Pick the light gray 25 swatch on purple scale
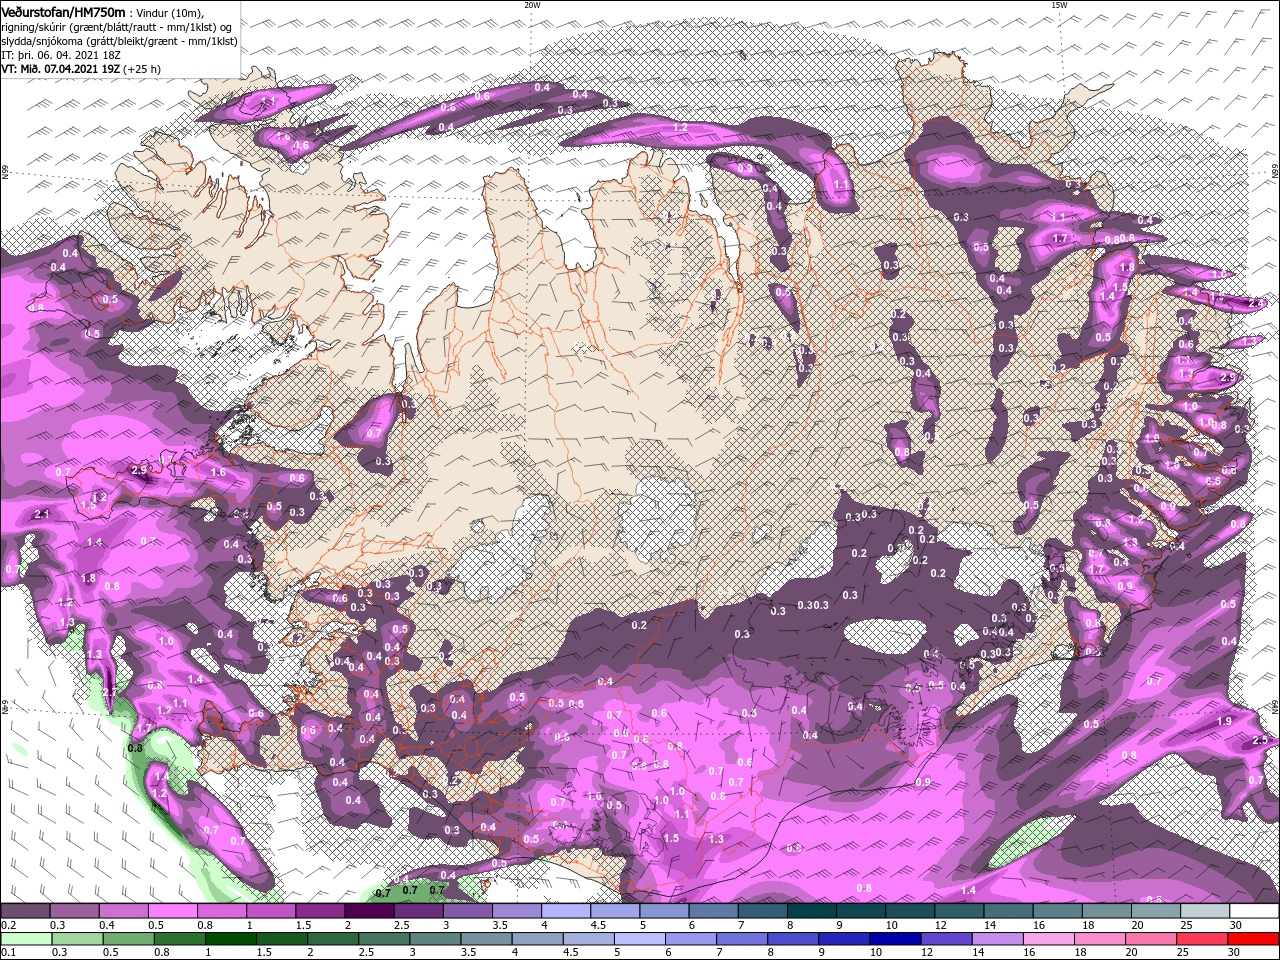Image resolution: width=1280 pixels, height=960 pixels. (1205, 911)
